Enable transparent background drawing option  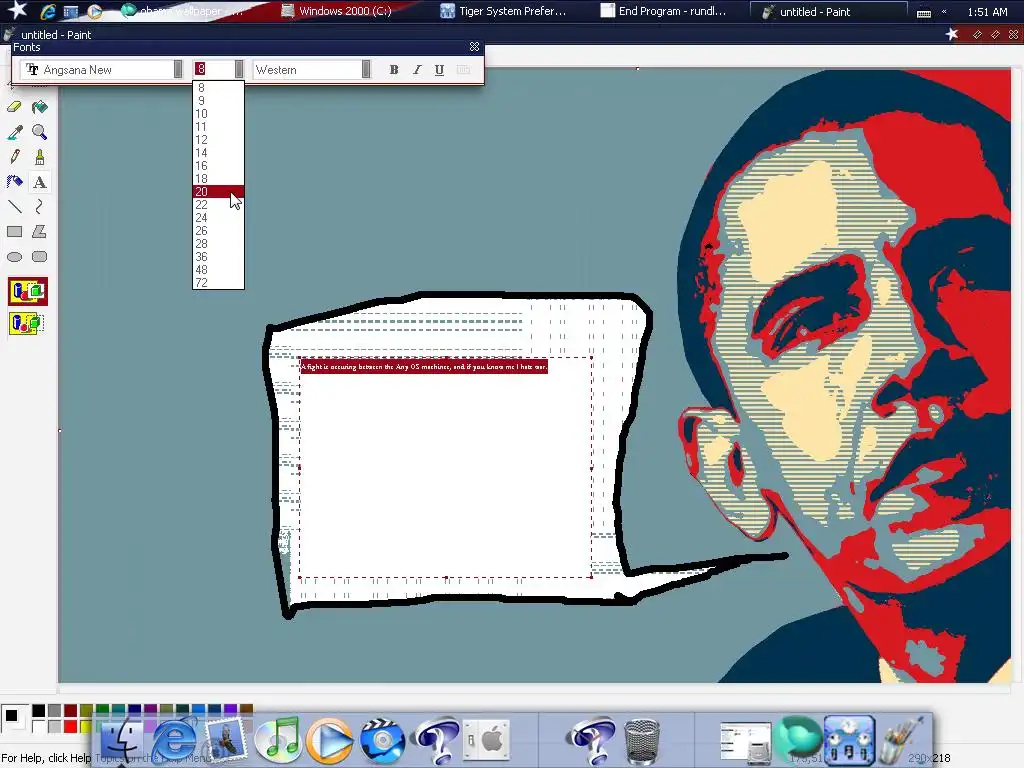click(x=27, y=323)
